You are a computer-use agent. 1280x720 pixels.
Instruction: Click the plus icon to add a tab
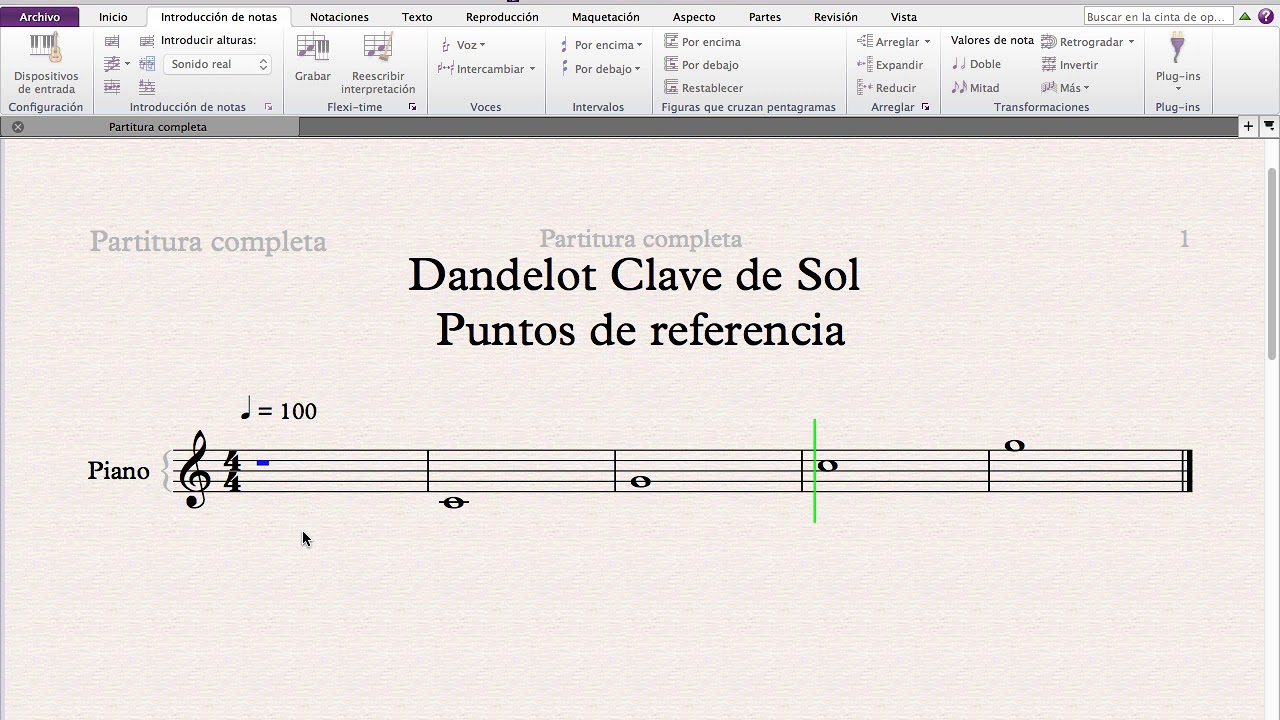click(x=1248, y=126)
